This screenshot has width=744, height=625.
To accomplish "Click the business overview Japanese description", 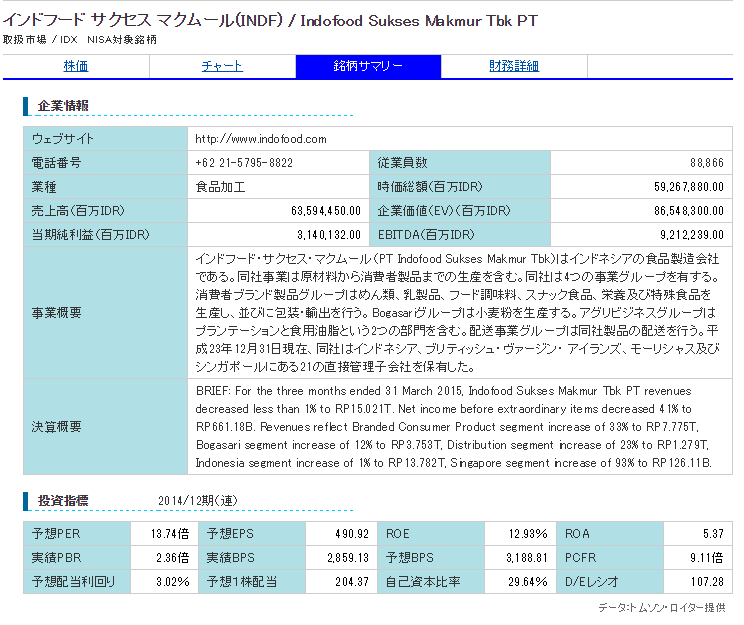I will (x=457, y=313).
